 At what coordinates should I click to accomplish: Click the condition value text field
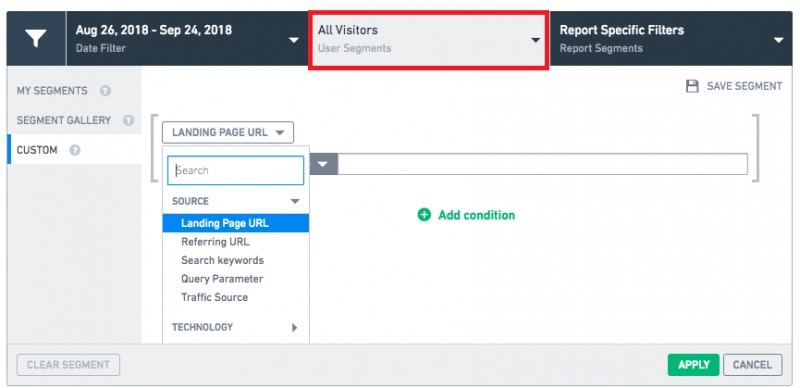(543, 164)
